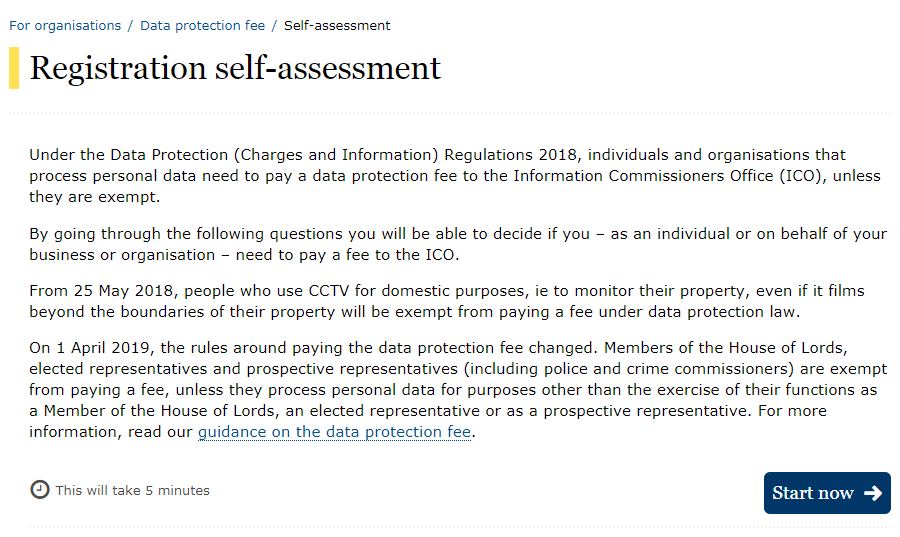
Task: Open the "For organisations" breadcrumb link
Action: click(65, 26)
